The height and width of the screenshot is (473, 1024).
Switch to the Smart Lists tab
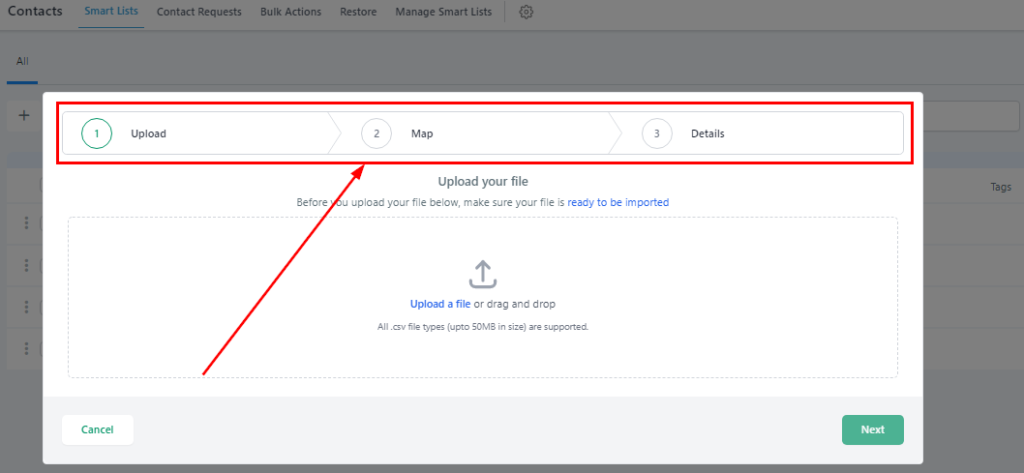click(x=110, y=12)
